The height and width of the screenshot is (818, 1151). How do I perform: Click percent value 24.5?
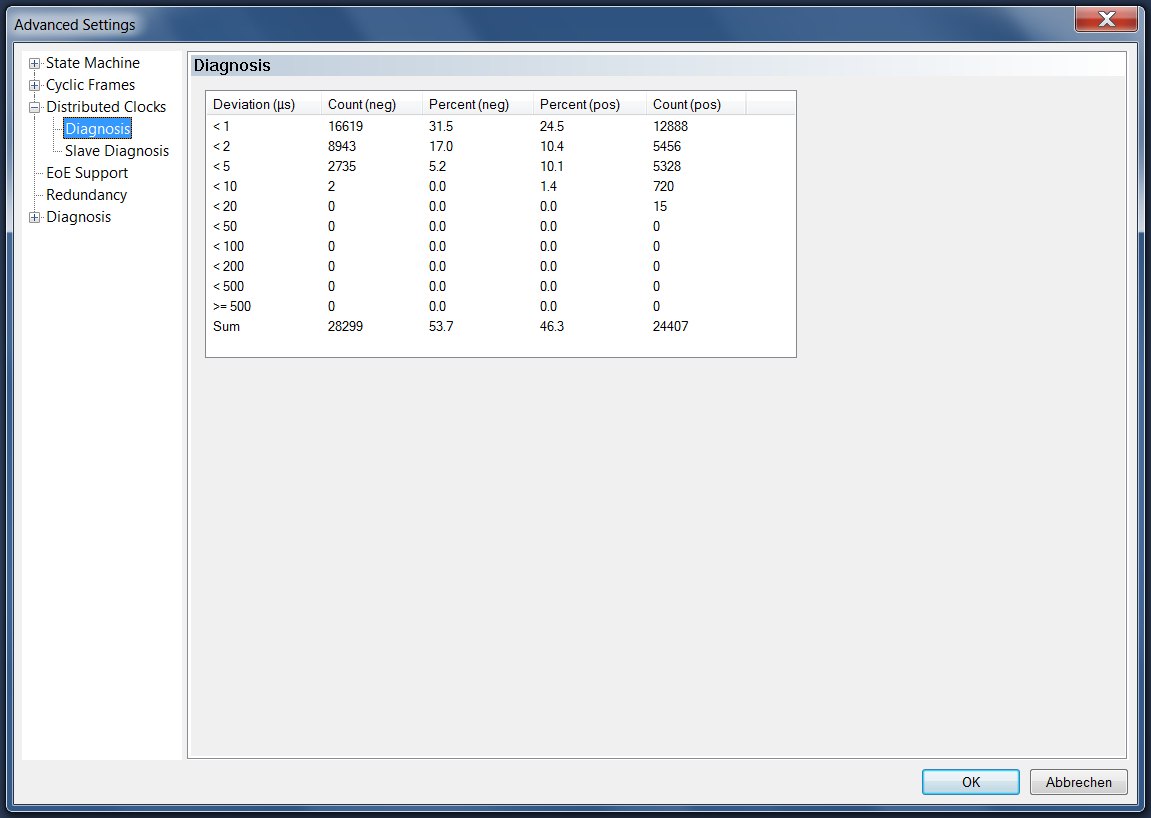(x=552, y=126)
